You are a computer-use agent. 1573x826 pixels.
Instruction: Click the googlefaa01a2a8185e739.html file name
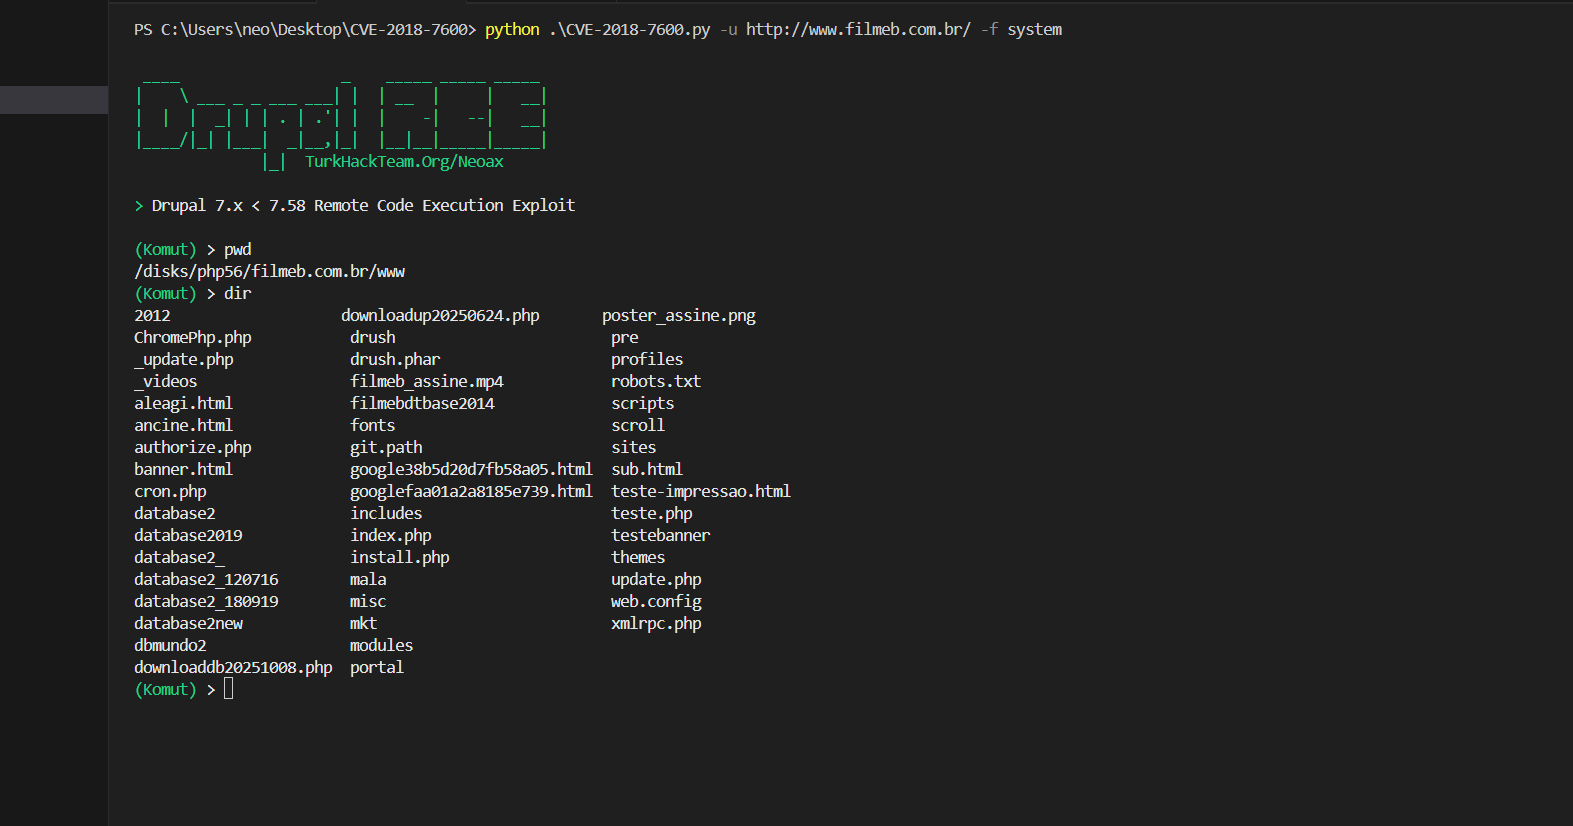pyautogui.click(x=471, y=492)
